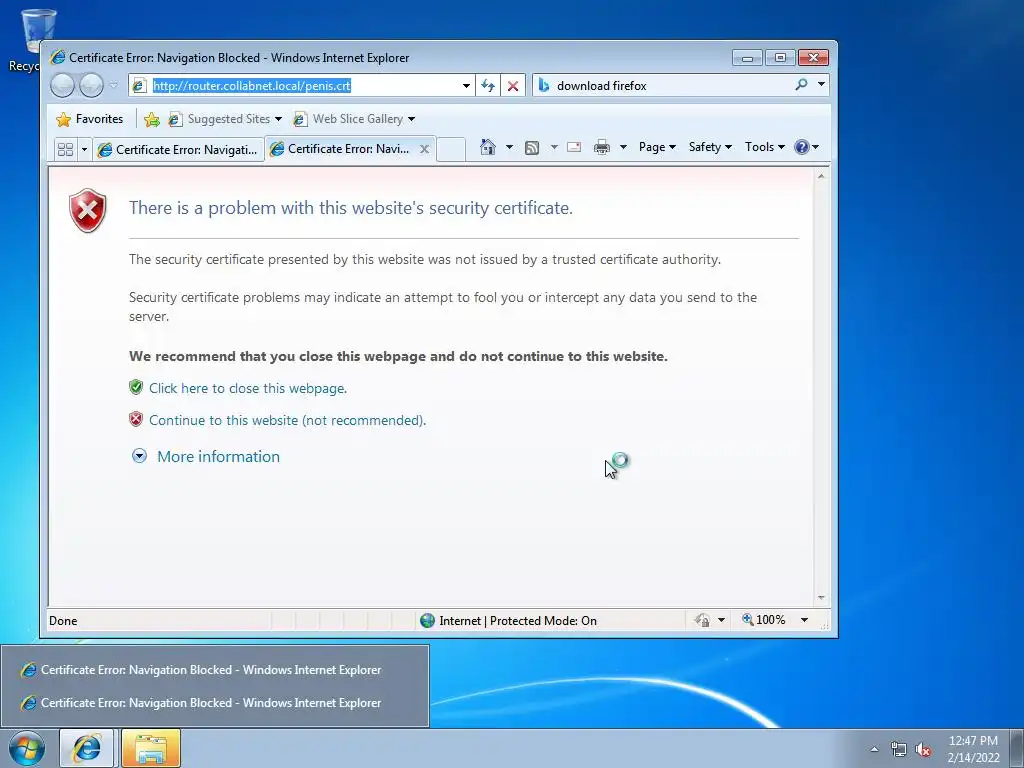This screenshot has width=1024, height=768.
Task: Click the Home page icon
Action: (x=488, y=147)
